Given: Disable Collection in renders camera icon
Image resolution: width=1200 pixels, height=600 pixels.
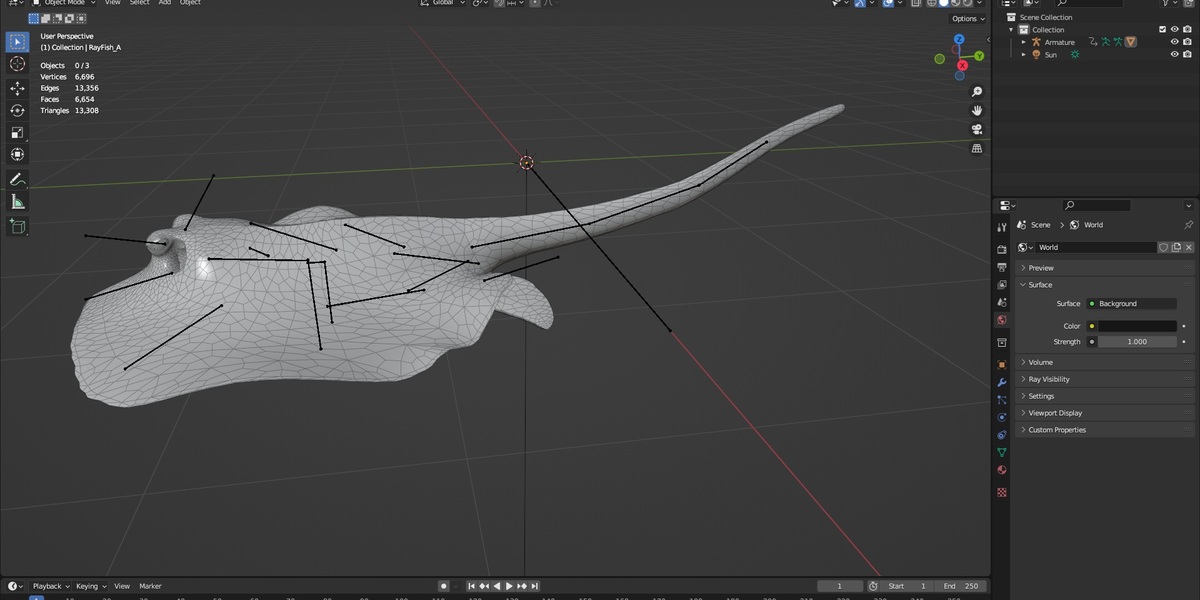Looking at the screenshot, I should pyautogui.click(x=1188, y=30).
